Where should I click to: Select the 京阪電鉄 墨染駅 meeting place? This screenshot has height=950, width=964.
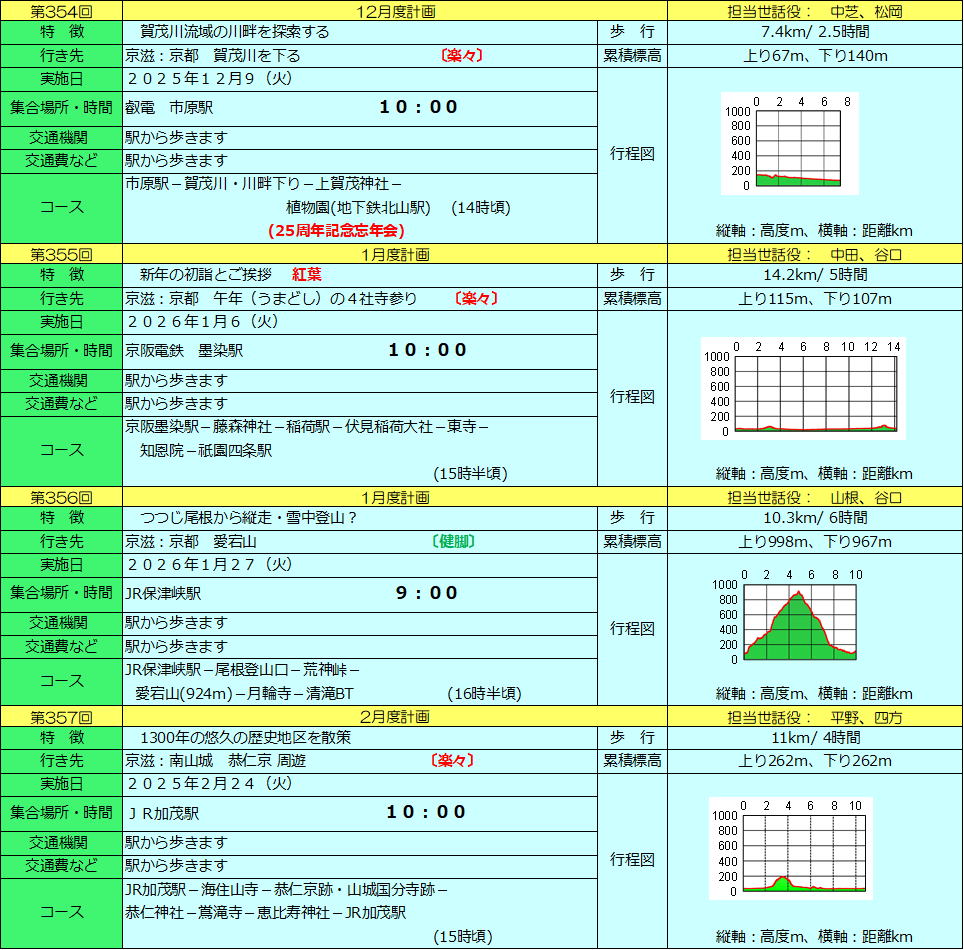(184, 350)
